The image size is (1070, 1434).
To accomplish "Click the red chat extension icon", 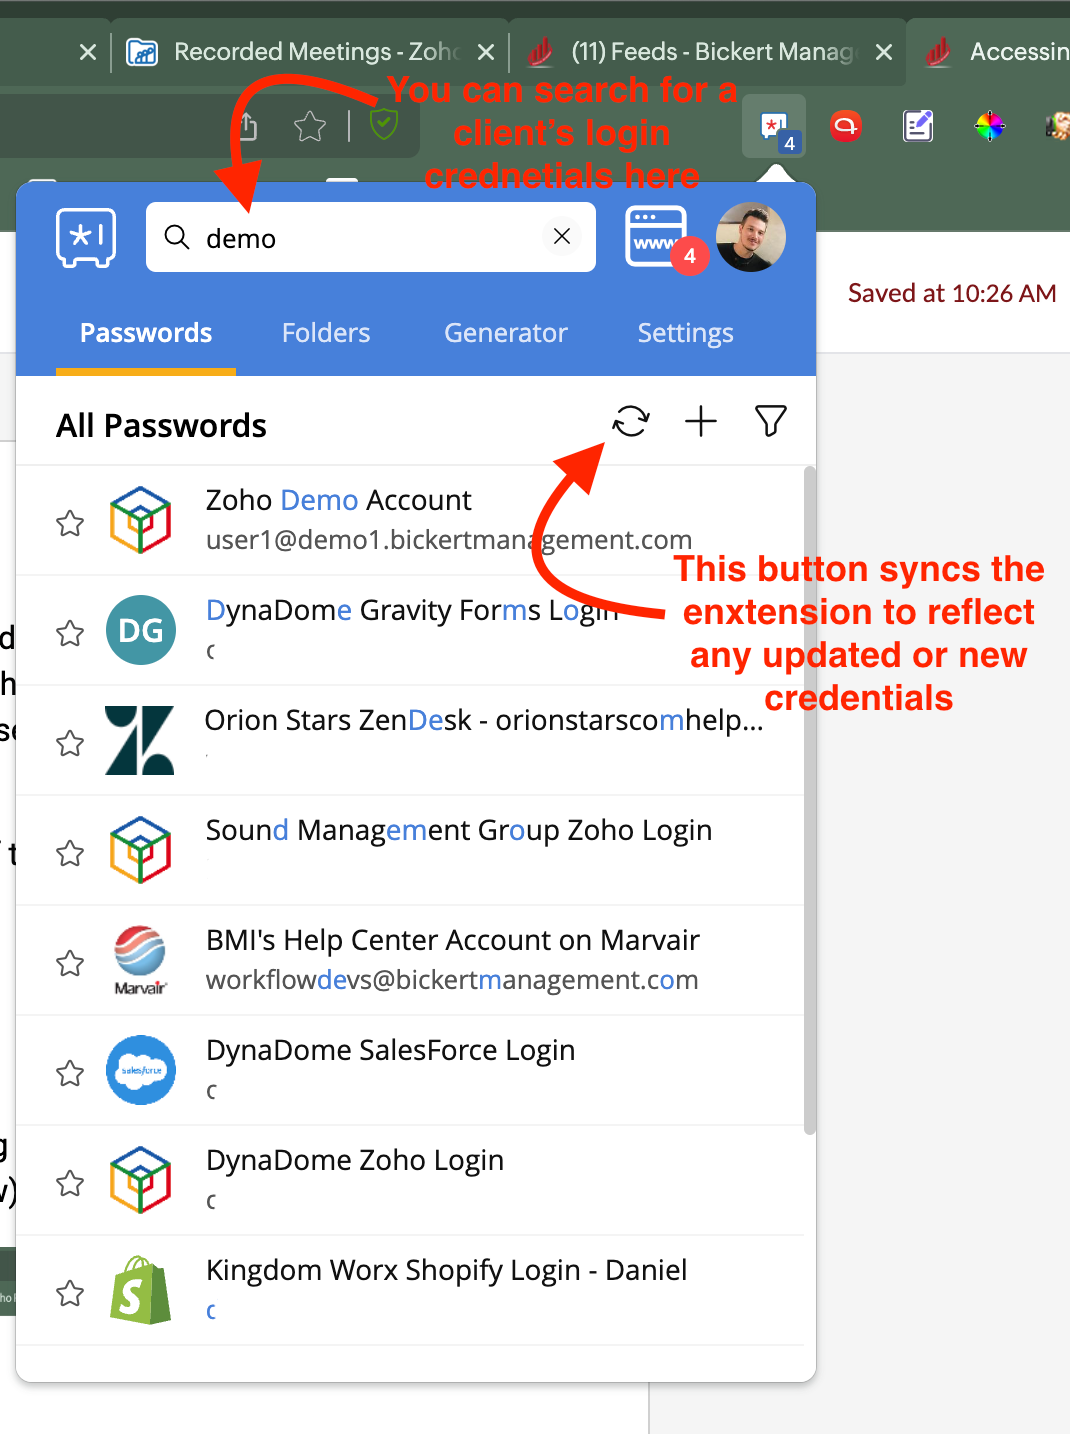I will pos(846,127).
